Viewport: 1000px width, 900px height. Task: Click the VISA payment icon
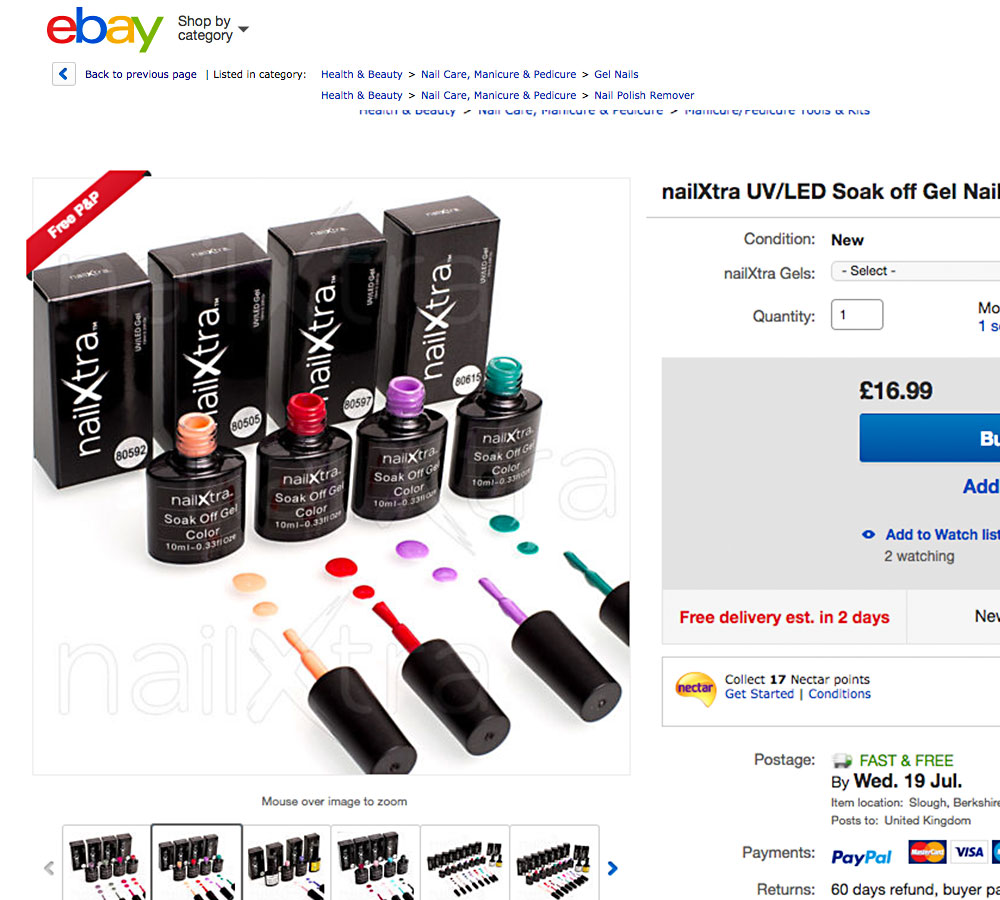pos(969,852)
